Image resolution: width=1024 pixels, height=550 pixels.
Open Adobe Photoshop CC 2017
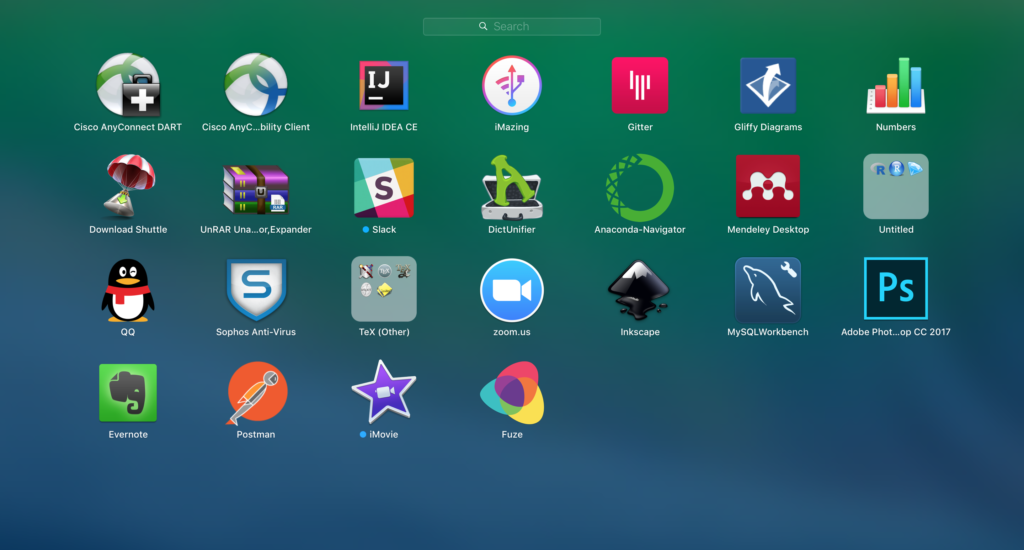(896, 289)
